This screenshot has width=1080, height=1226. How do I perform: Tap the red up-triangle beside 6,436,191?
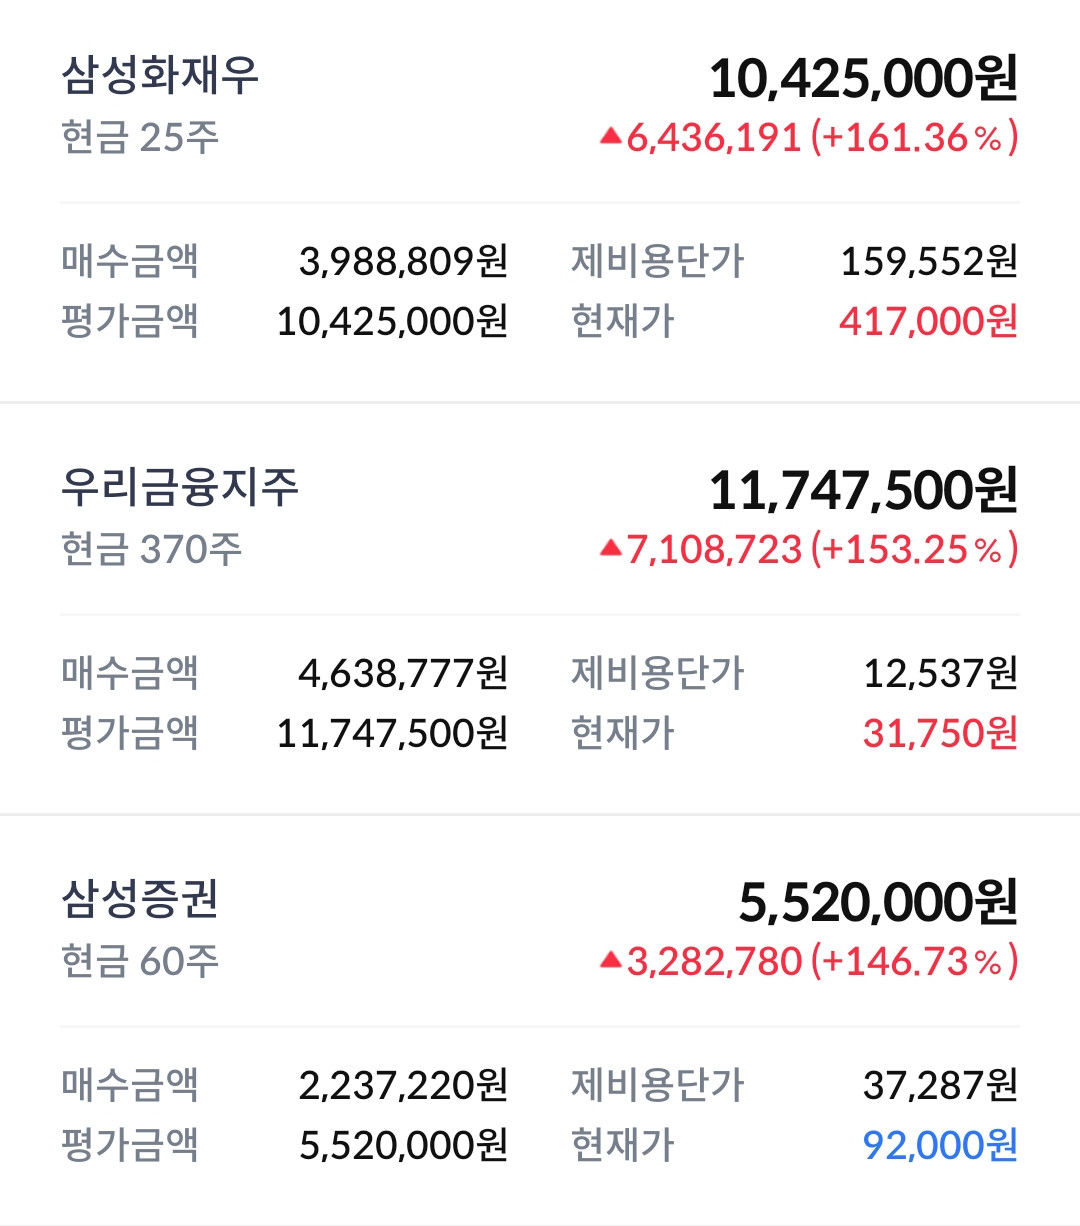coord(611,137)
